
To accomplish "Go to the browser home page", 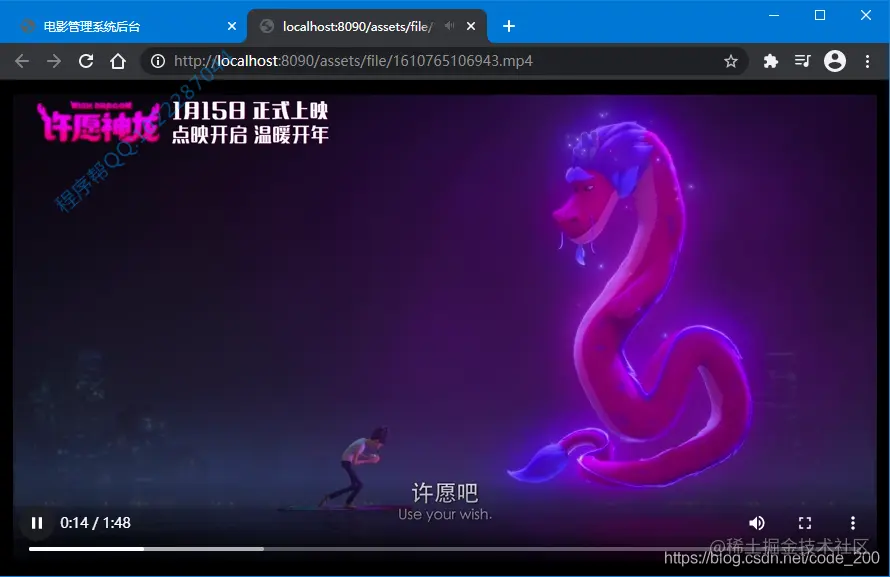I will click(x=118, y=61).
